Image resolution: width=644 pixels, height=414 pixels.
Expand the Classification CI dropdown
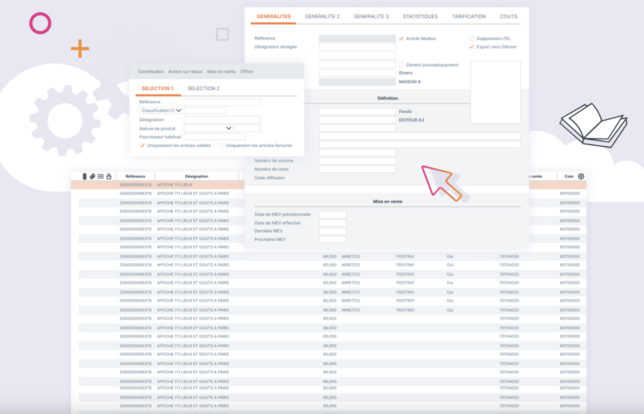point(179,111)
